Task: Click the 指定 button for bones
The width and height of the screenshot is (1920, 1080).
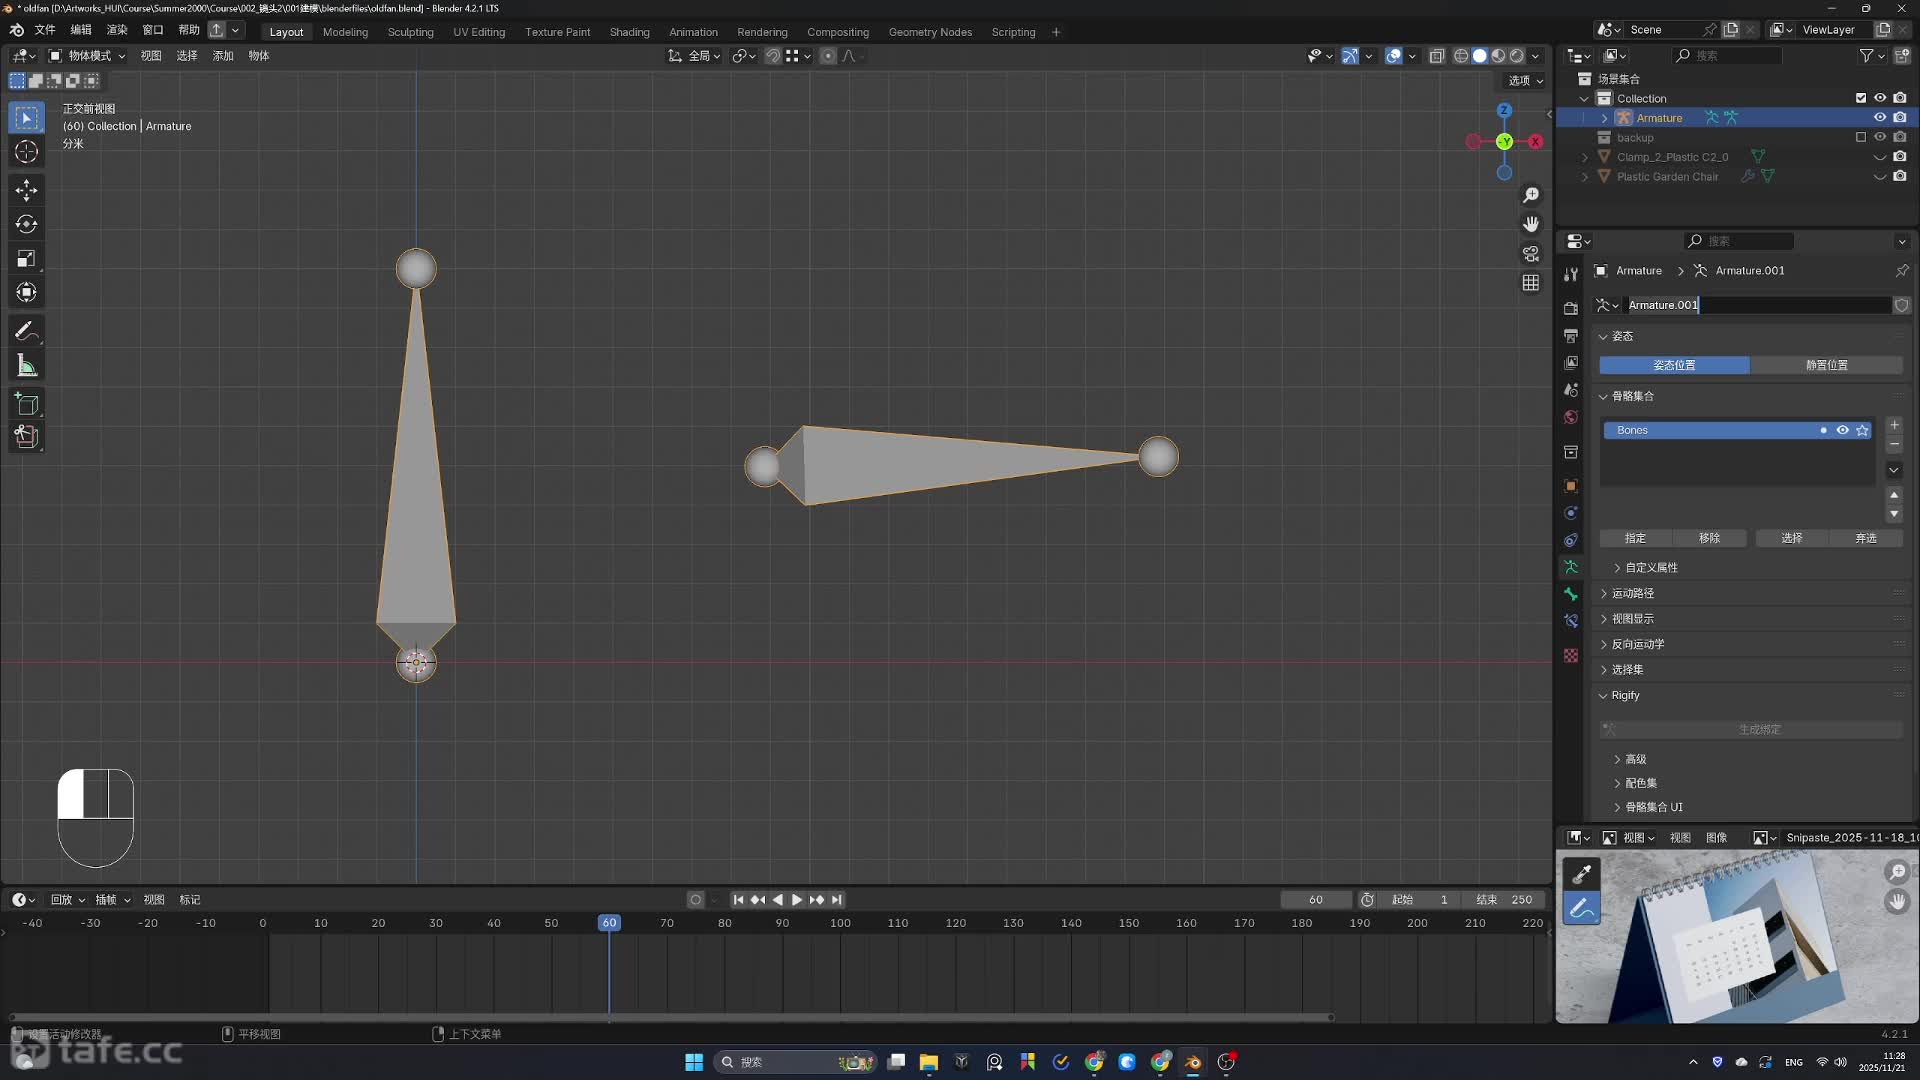Action: (x=1635, y=538)
